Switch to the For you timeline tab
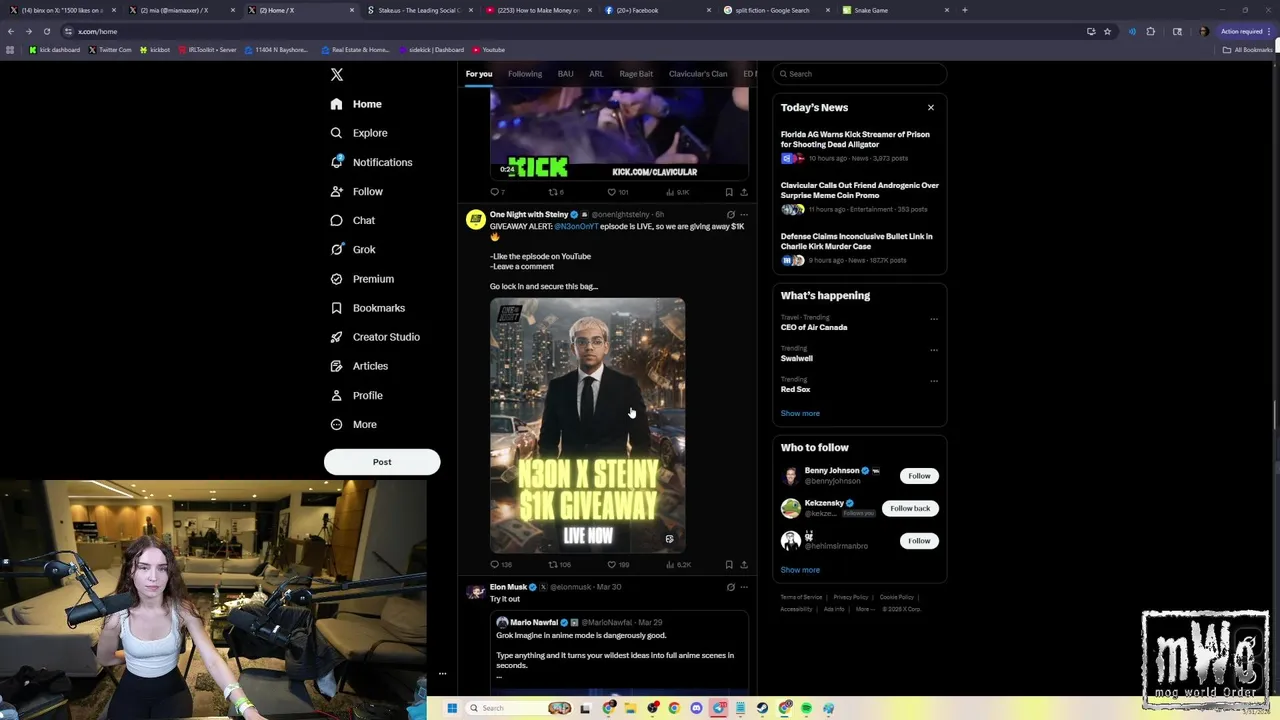The height and width of the screenshot is (720, 1280). [479, 74]
